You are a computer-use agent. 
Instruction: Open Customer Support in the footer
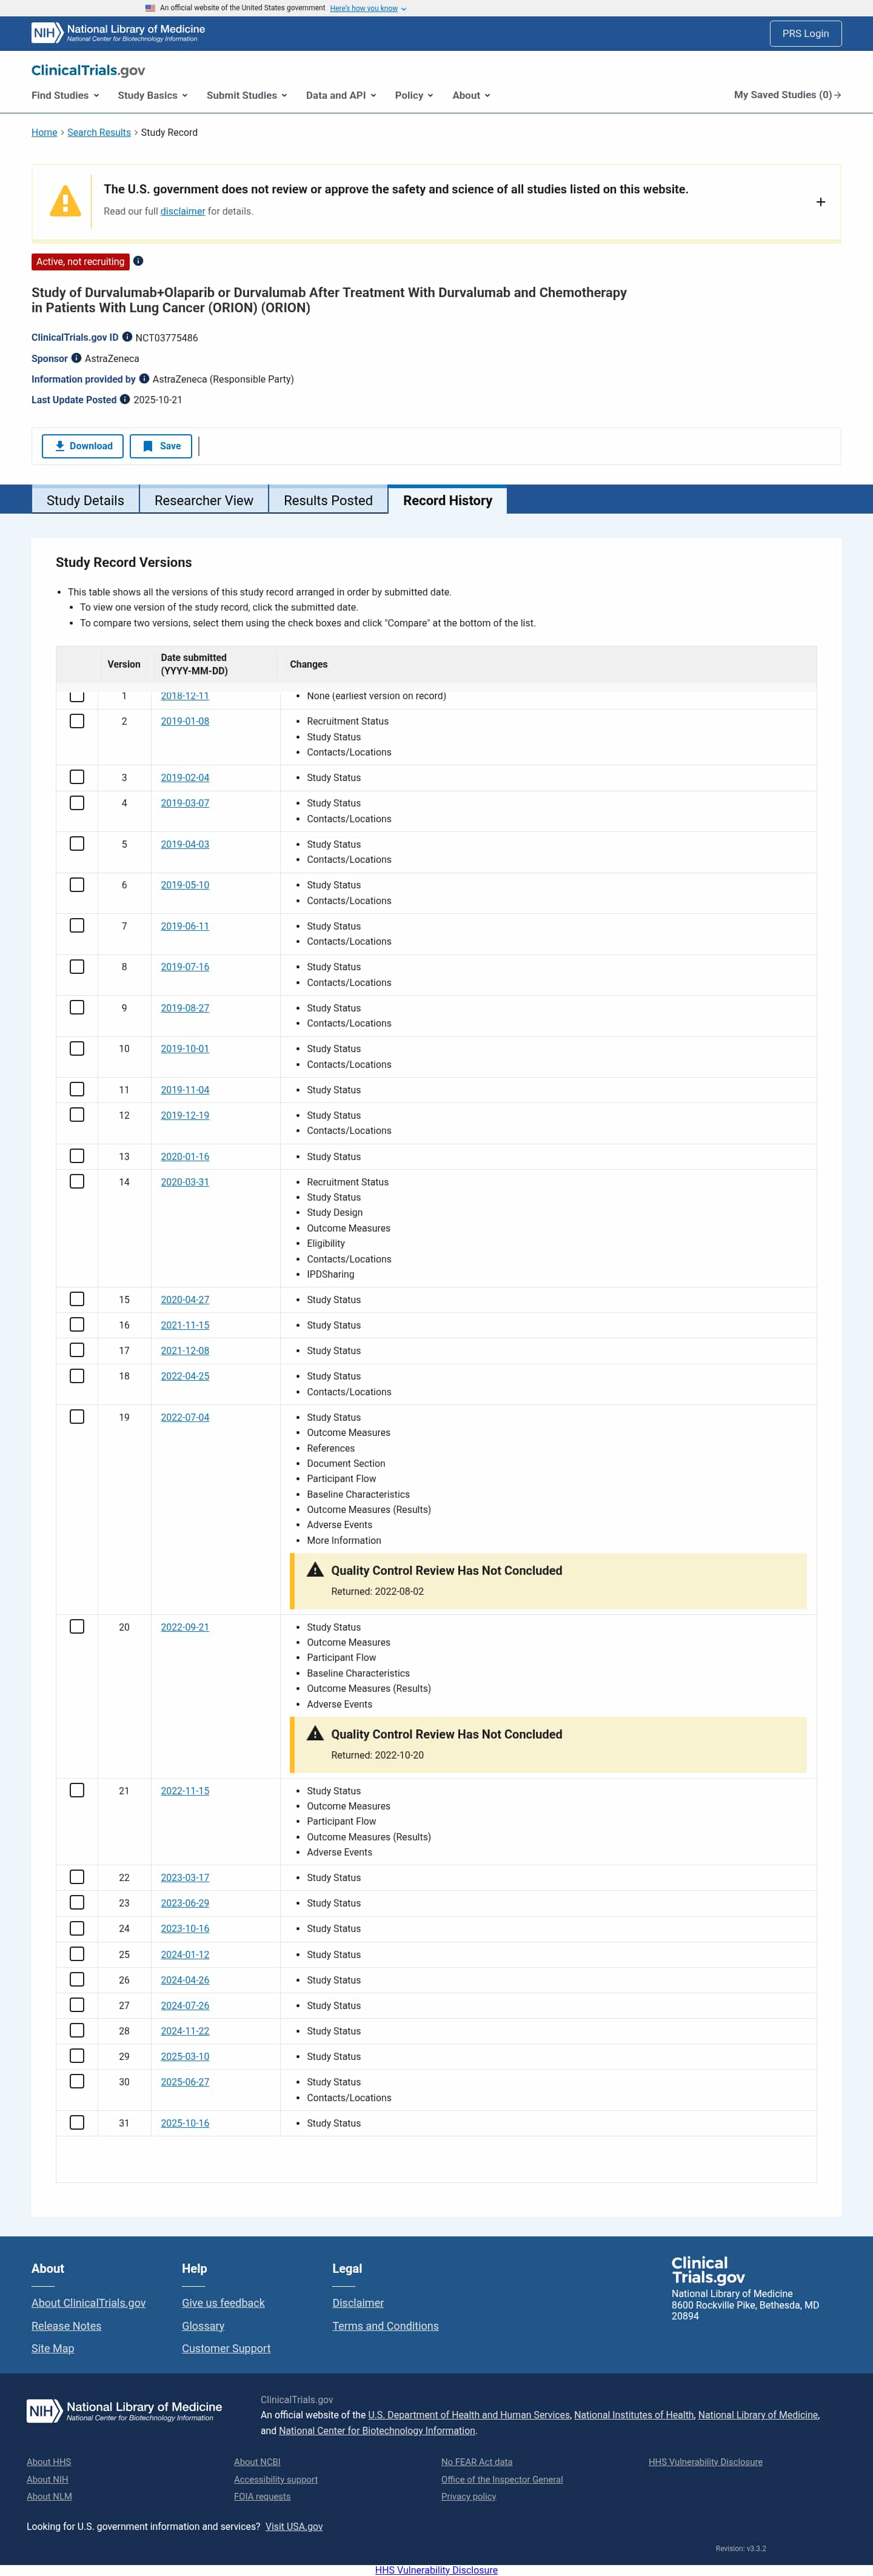pyautogui.click(x=226, y=2348)
